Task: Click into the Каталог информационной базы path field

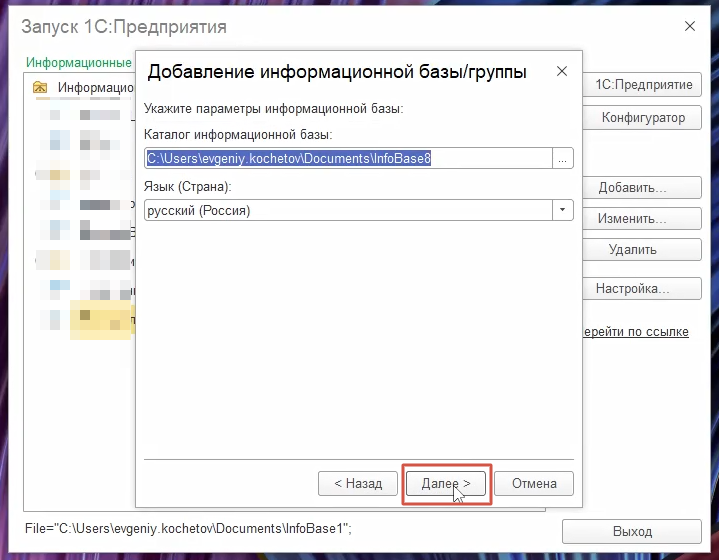Action: pos(348,158)
